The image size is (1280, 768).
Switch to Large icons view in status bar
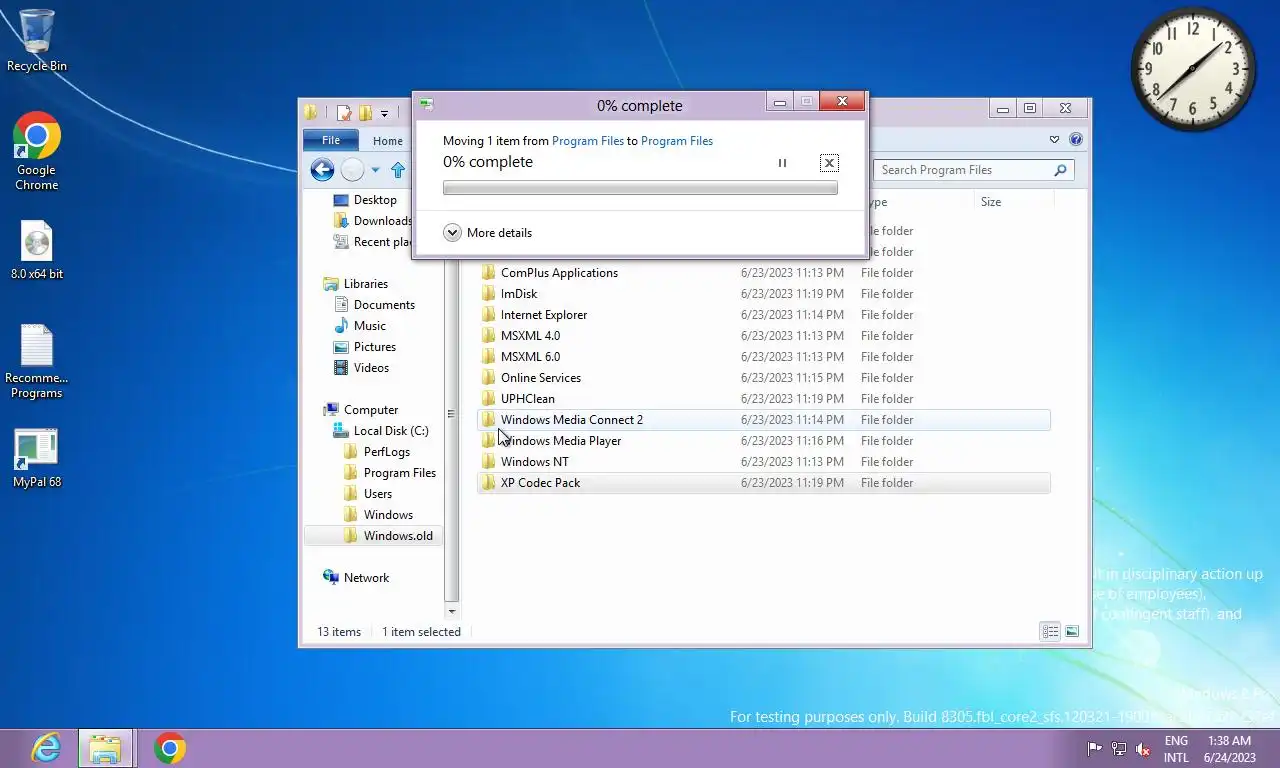point(1072,632)
